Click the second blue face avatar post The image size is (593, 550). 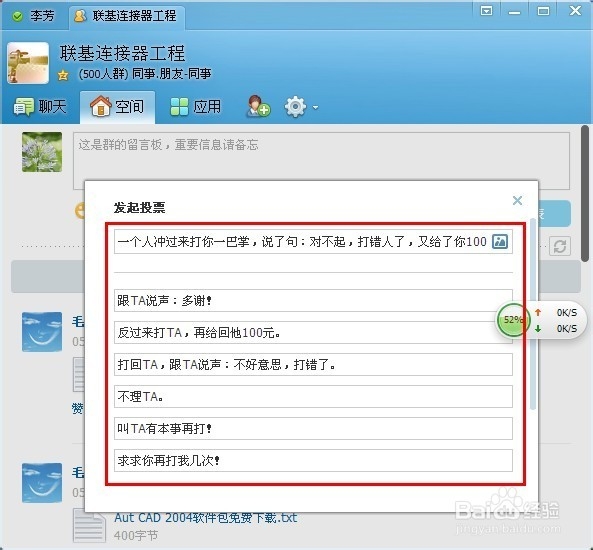tap(42, 483)
